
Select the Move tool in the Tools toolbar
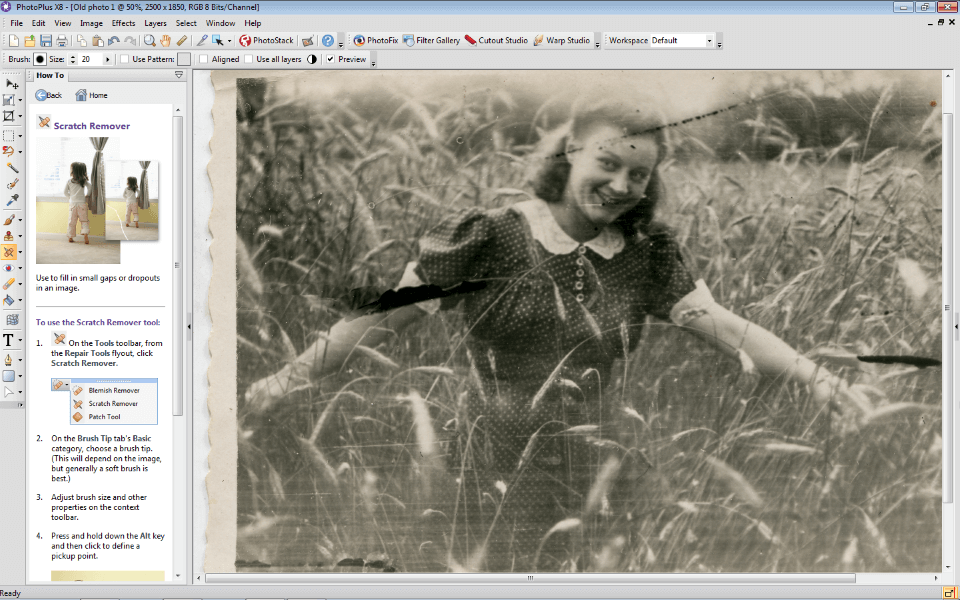[x=10, y=84]
